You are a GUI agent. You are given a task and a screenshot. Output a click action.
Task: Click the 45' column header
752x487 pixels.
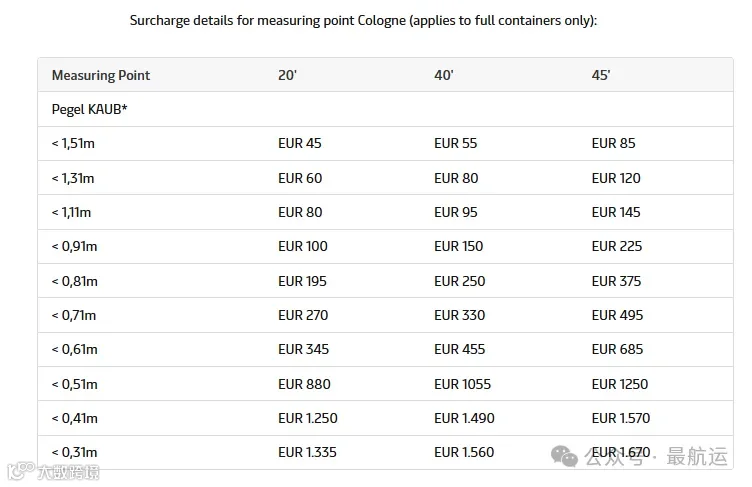pyautogui.click(x=600, y=75)
